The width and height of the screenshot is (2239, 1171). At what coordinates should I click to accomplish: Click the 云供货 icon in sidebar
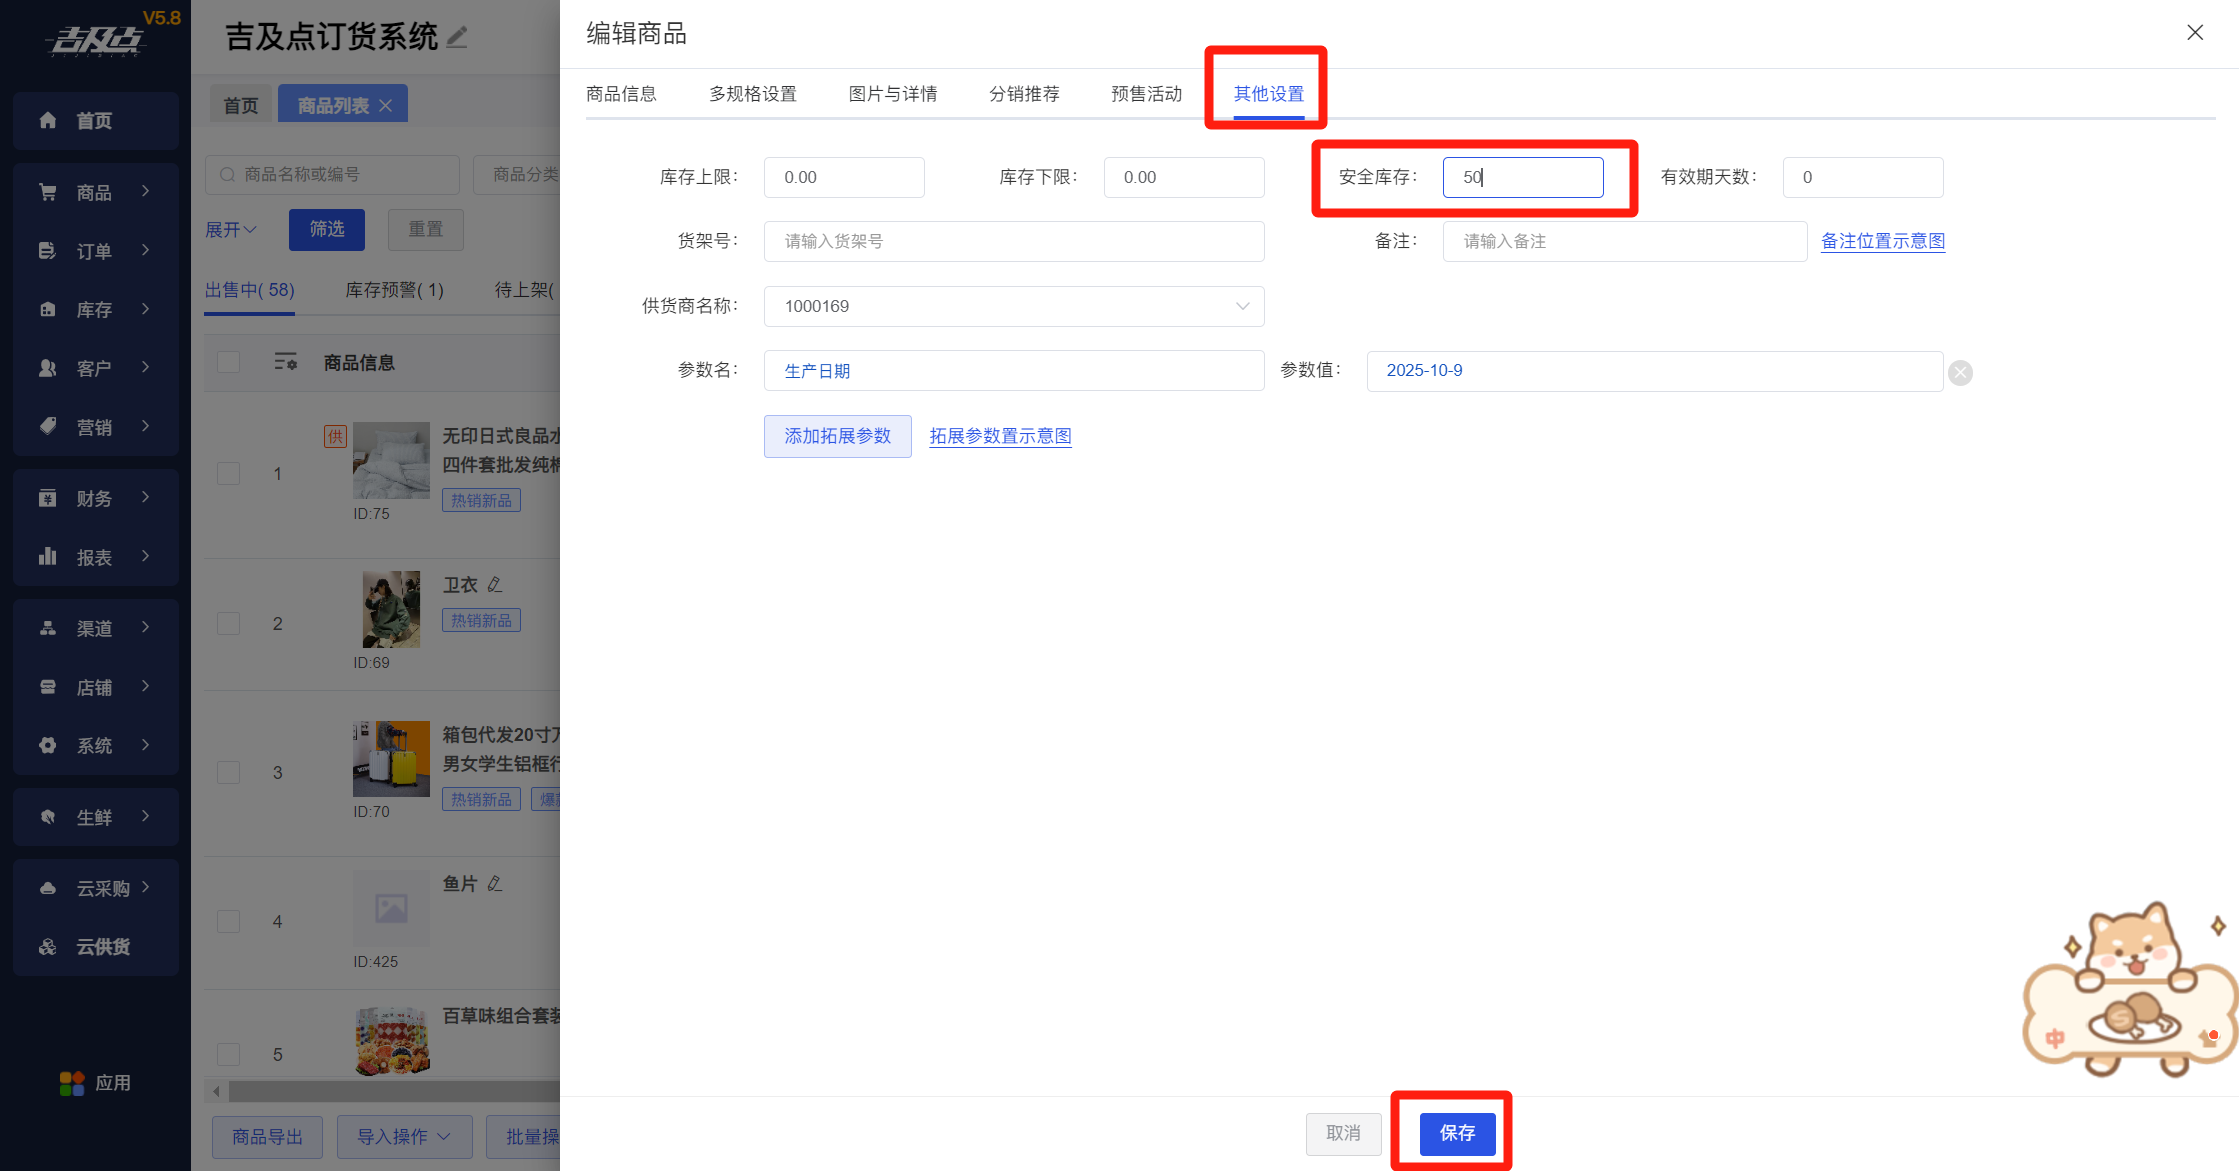tap(48, 947)
